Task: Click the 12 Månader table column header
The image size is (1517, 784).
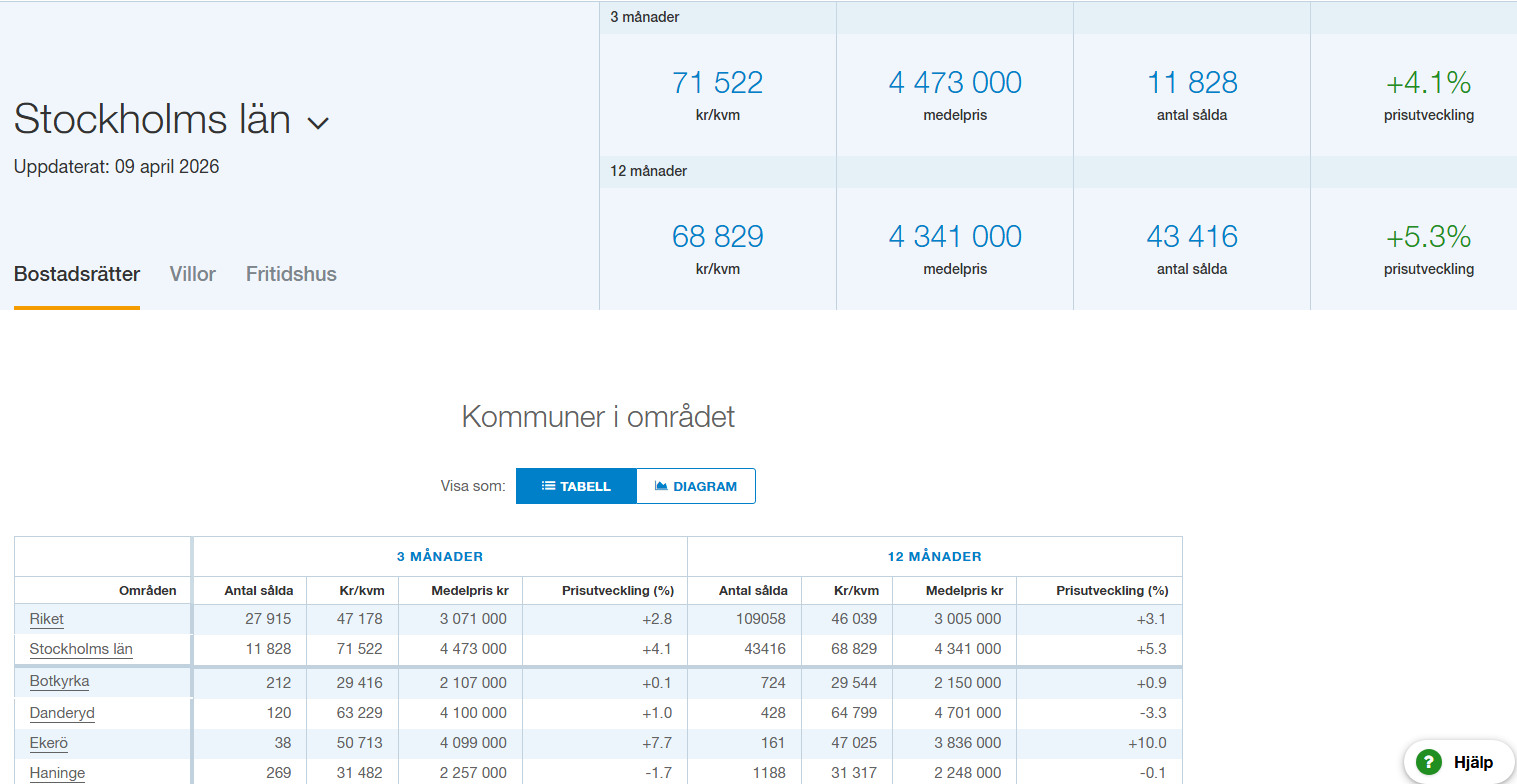Action: pos(934,556)
